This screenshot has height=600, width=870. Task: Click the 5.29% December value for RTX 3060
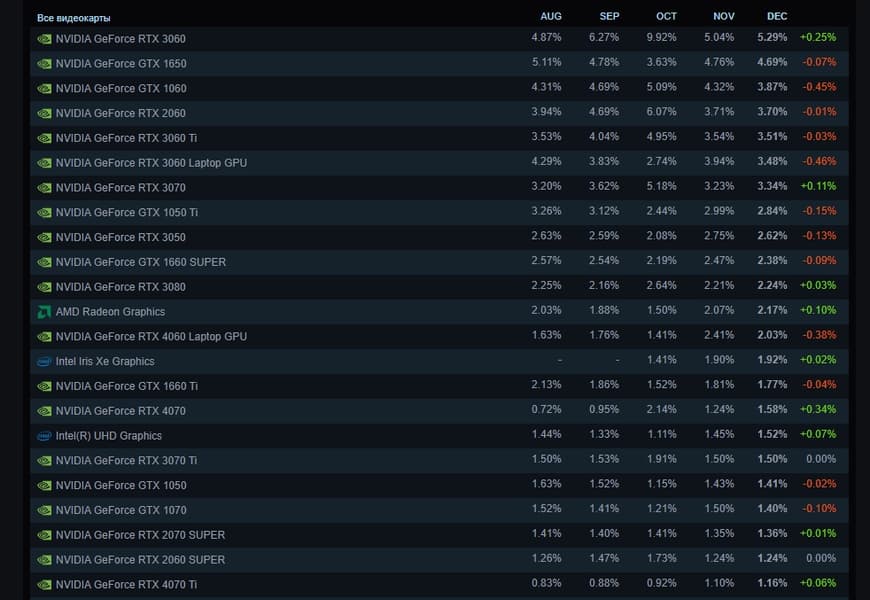(772, 39)
